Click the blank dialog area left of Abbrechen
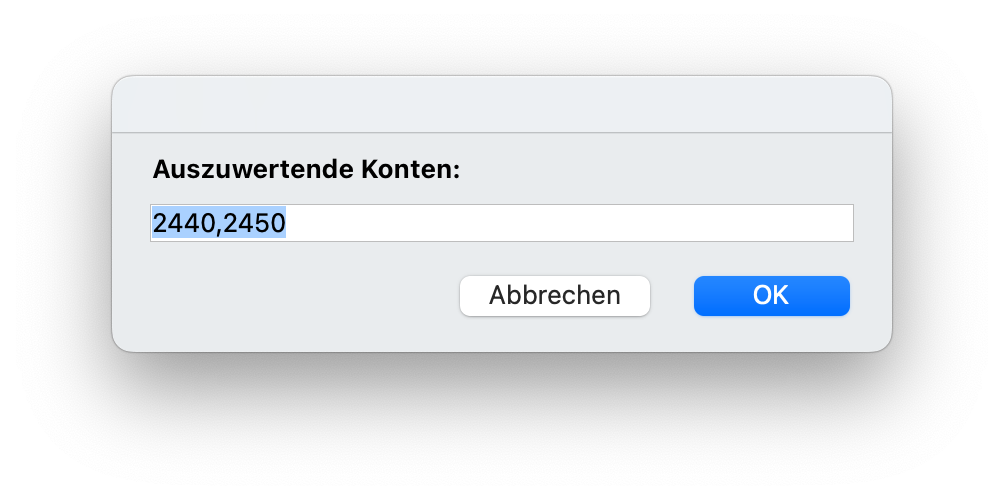The width and height of the screenshot is (1004, 500). [x=300, y=296]
